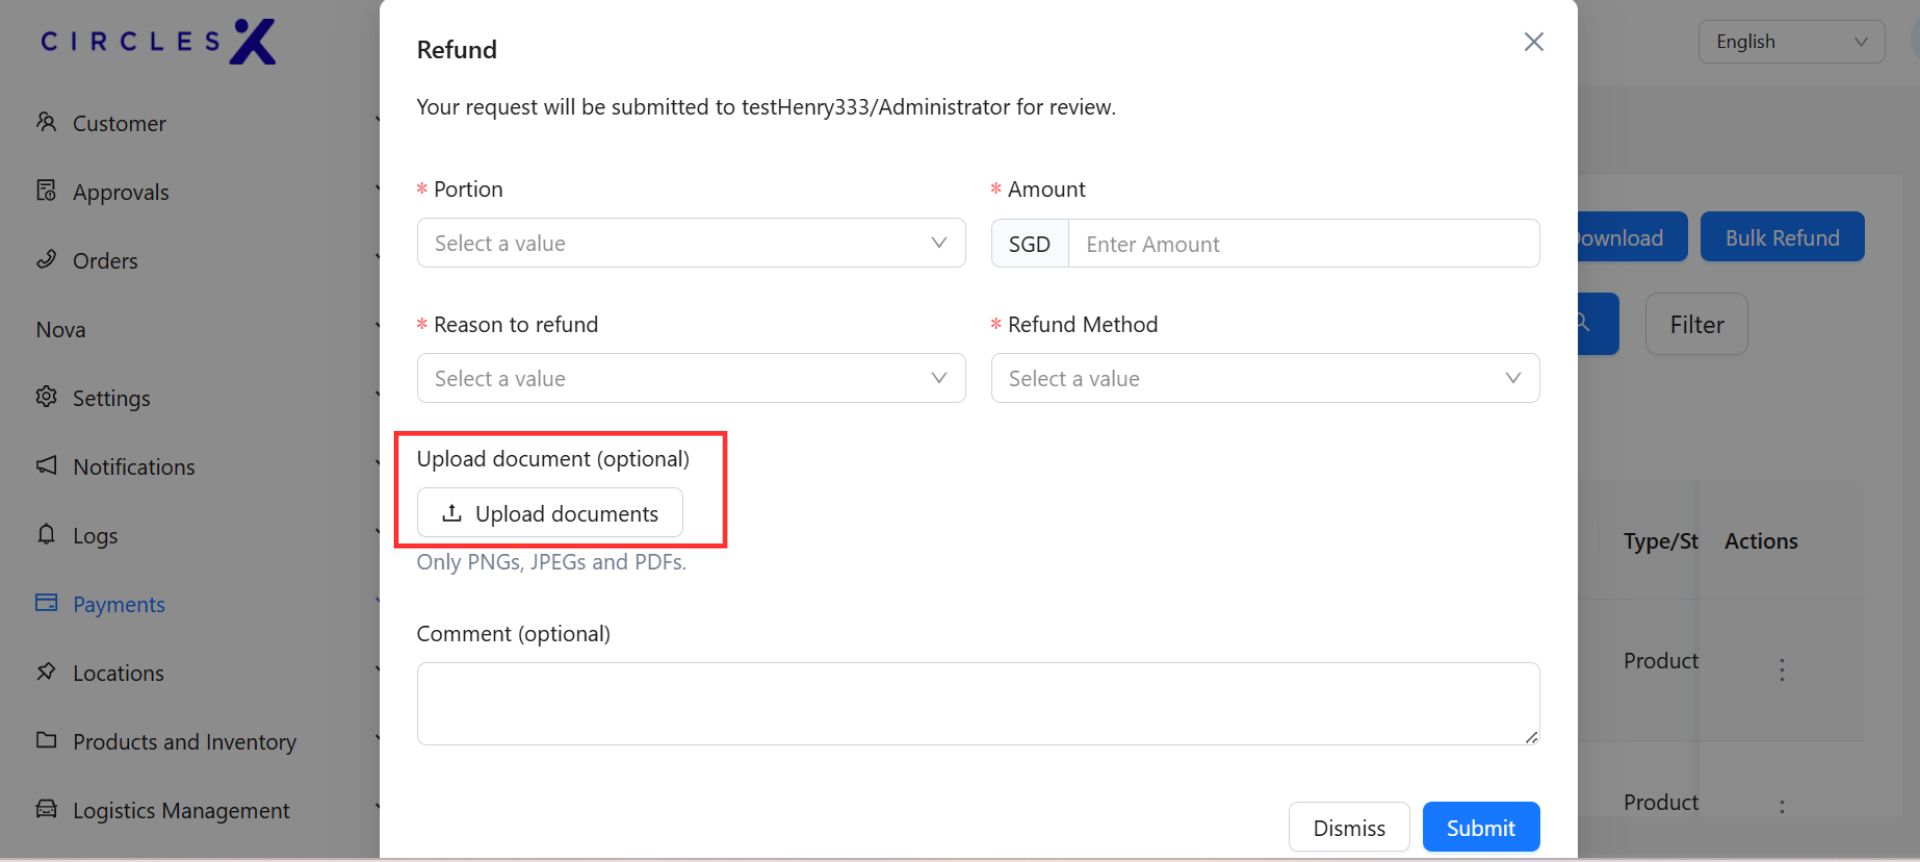Click the Locations pin icon
Image resolution: width=1920 pixels, height=862 pixels.
(46, 671)
